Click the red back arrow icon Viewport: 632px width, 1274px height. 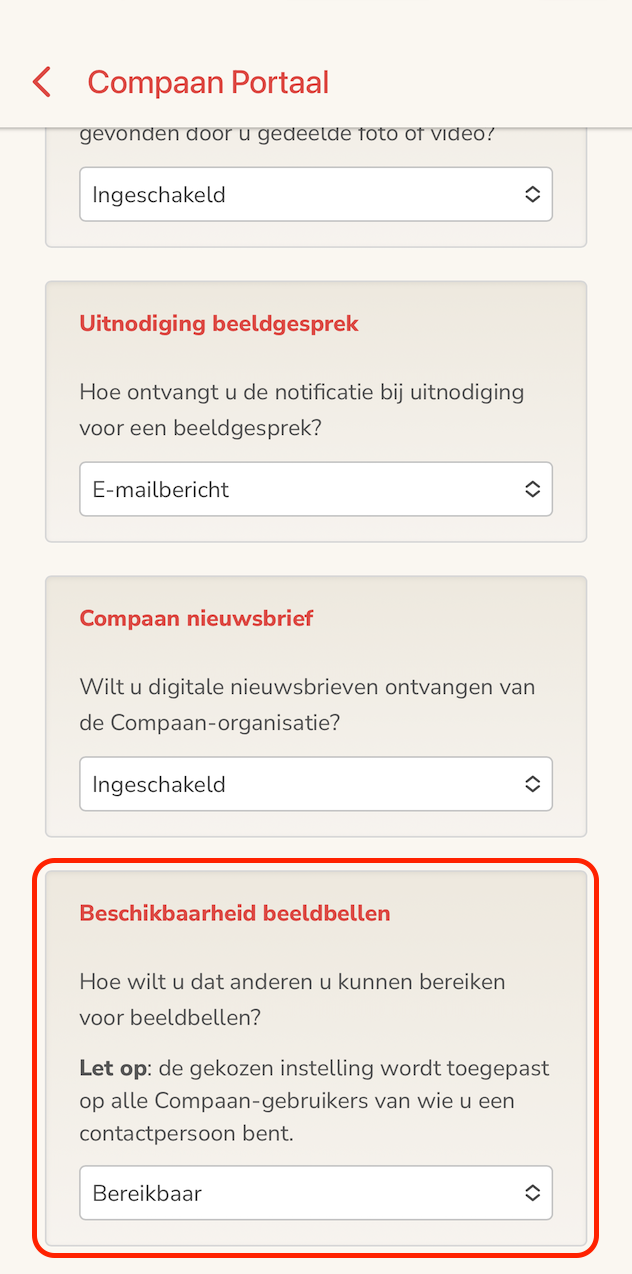pyautogui.click(x=41, y=81)
